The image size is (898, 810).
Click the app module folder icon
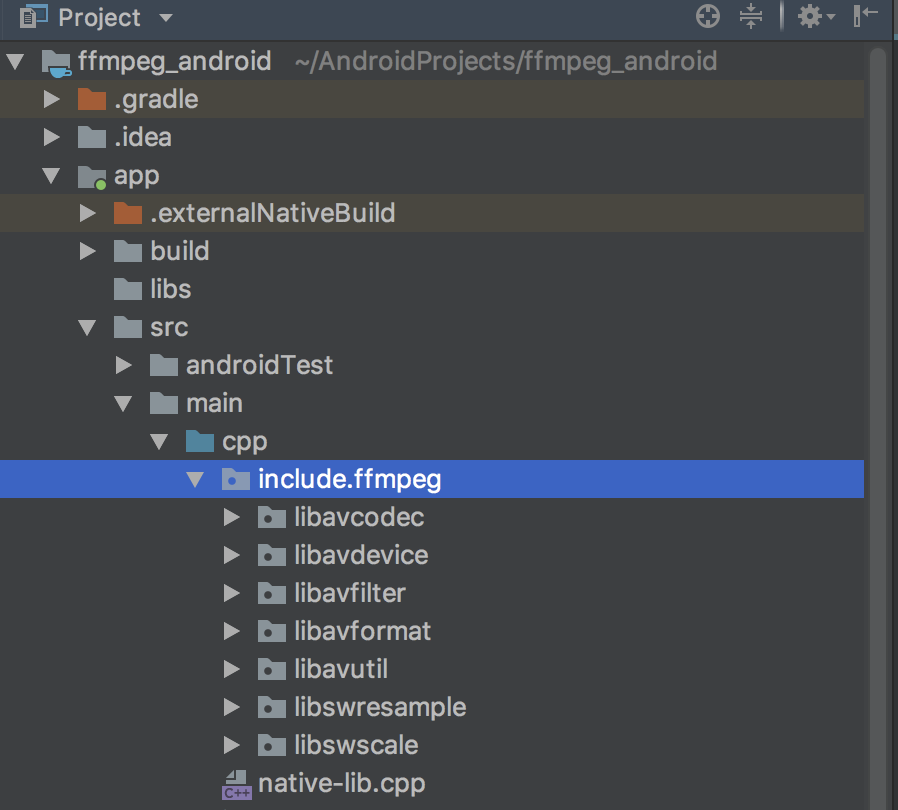pos(92,177)
